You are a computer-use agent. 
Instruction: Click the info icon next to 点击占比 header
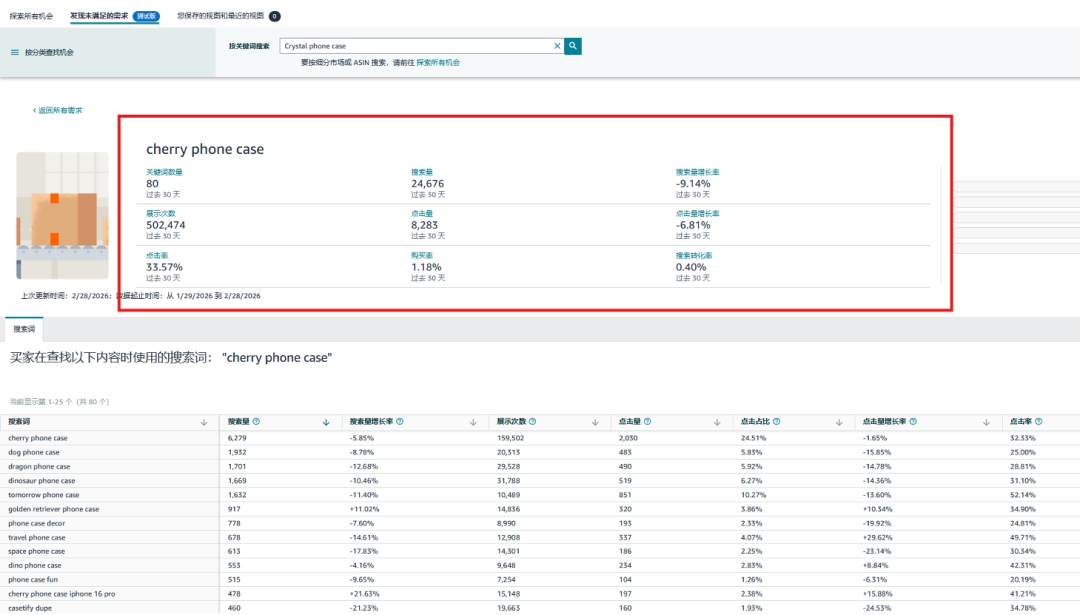click(x=777, y=422)
